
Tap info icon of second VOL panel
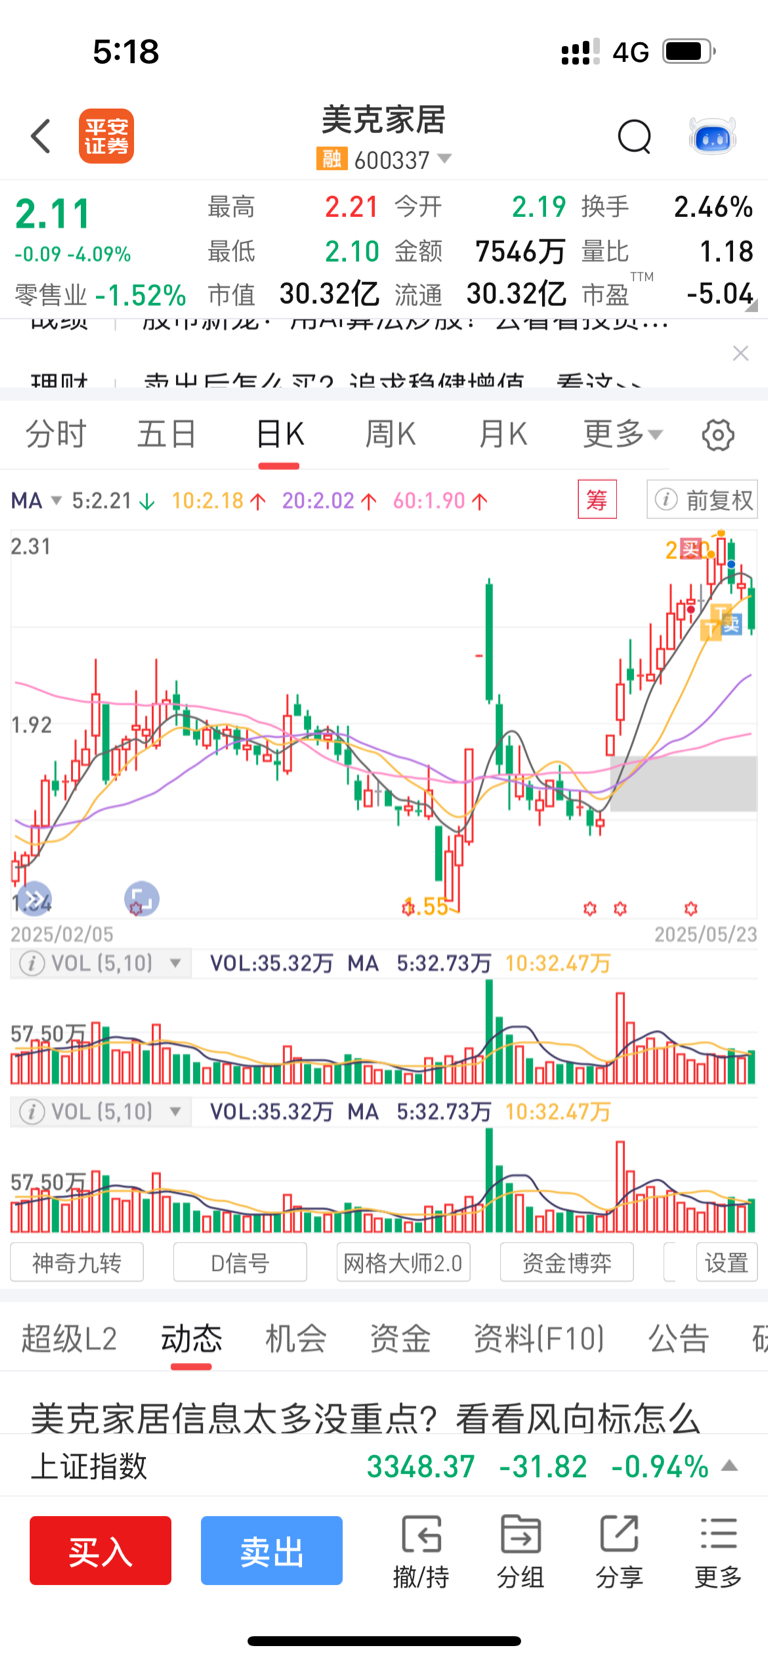coord(32,1111)
